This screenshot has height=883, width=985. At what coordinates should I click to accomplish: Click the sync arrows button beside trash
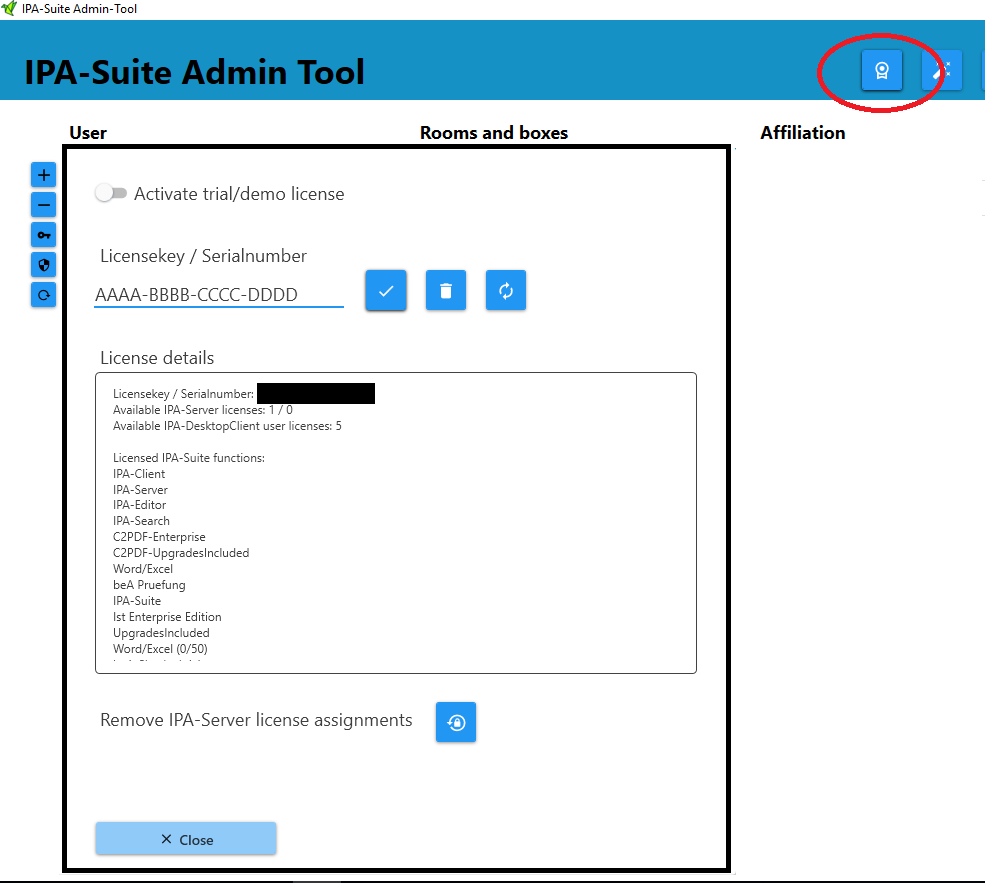click(x=506, y=291)
